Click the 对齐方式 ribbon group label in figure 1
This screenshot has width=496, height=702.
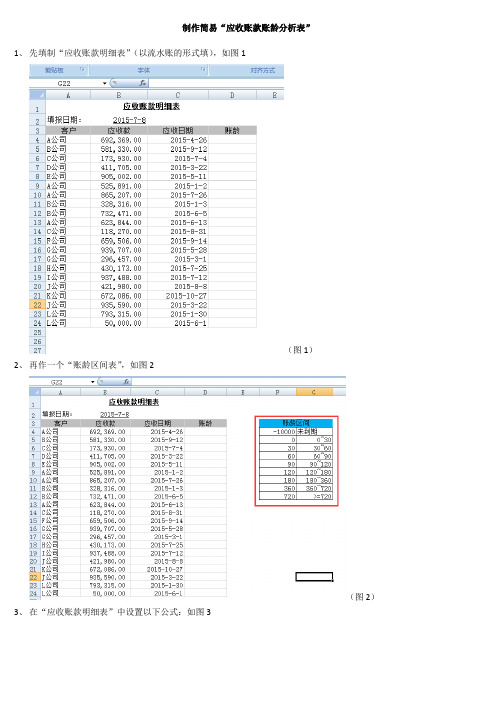(262, 70)
